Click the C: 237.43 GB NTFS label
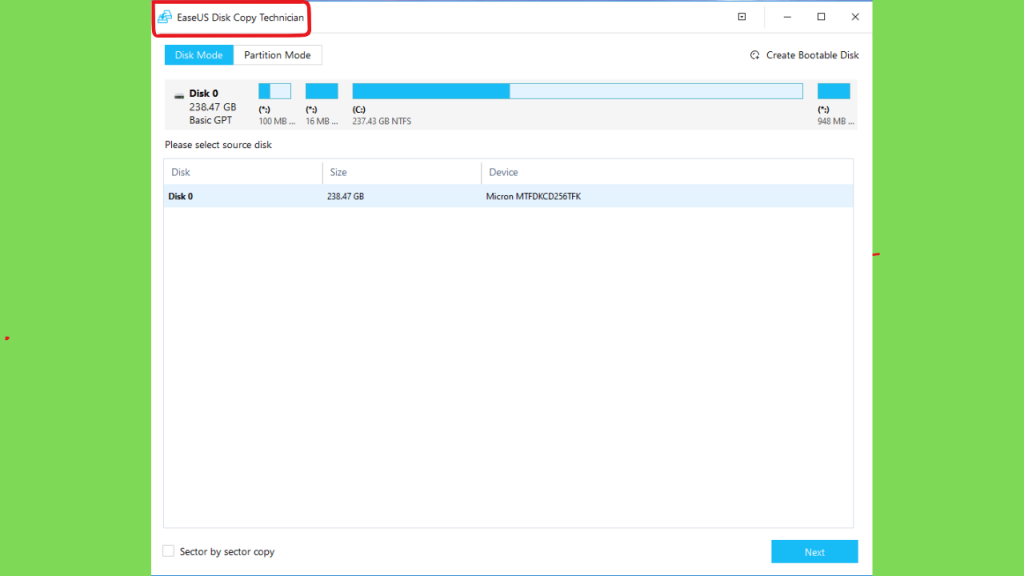The height and width of the screenshot is (576, 1024). tap(381, 116)
